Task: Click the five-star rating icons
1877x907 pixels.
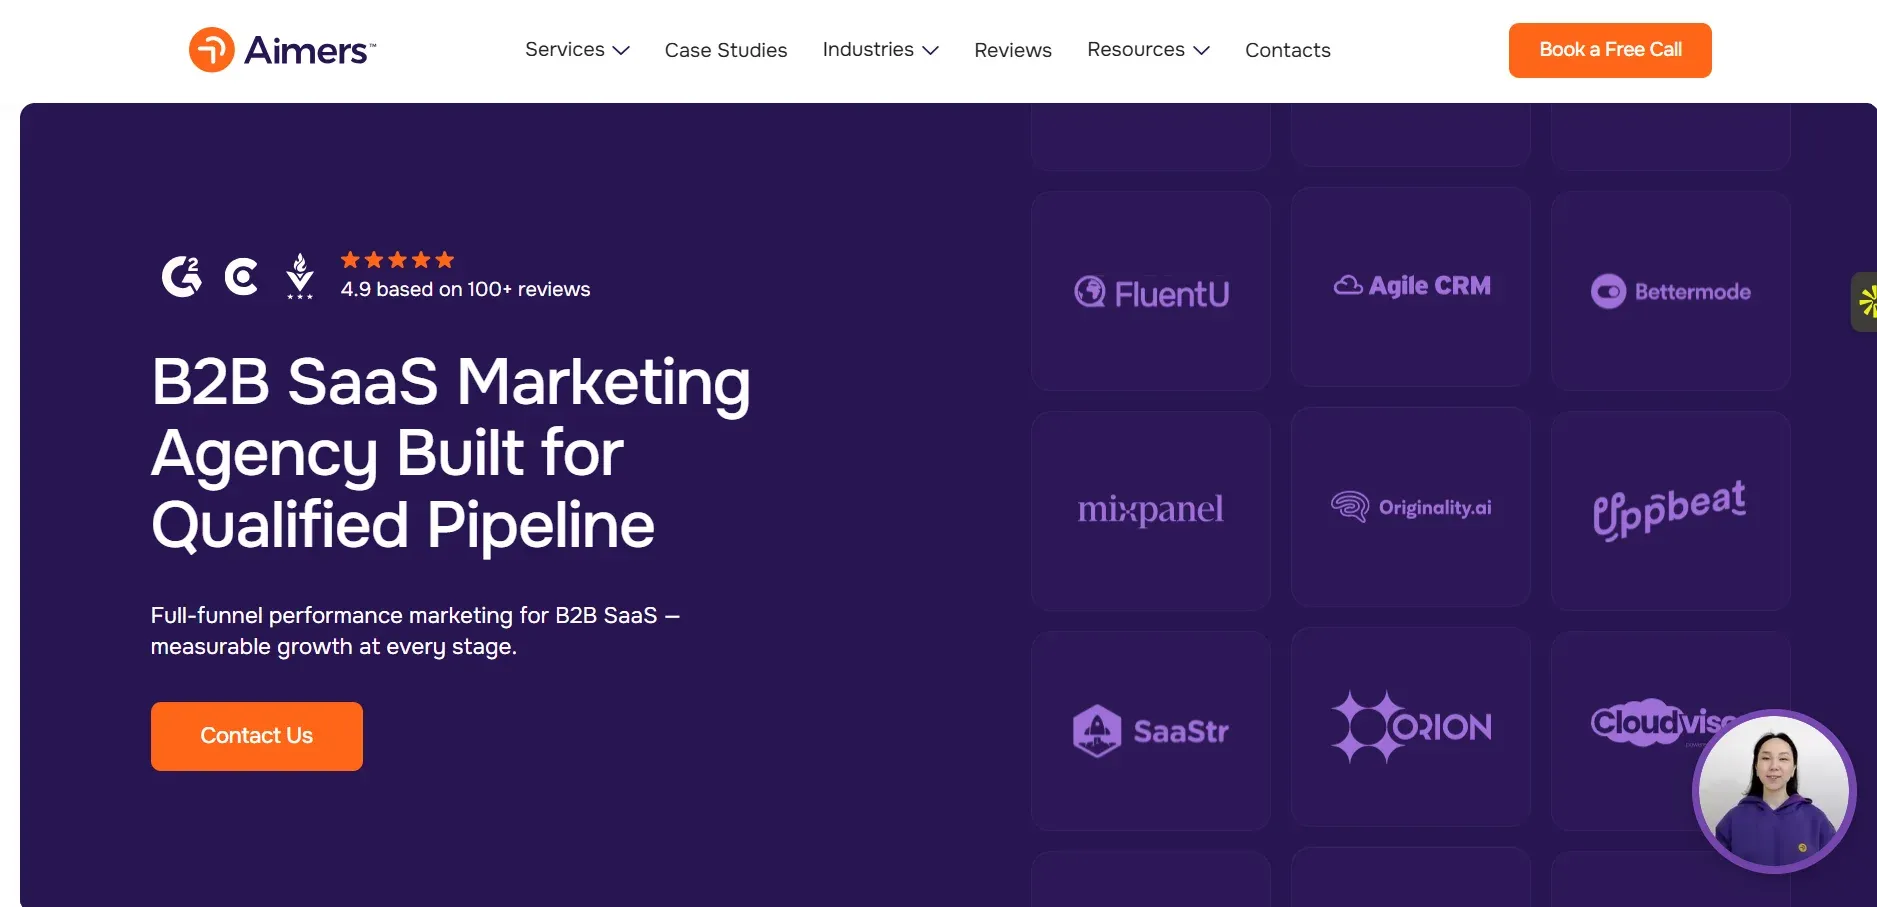Action: (397, 260)
